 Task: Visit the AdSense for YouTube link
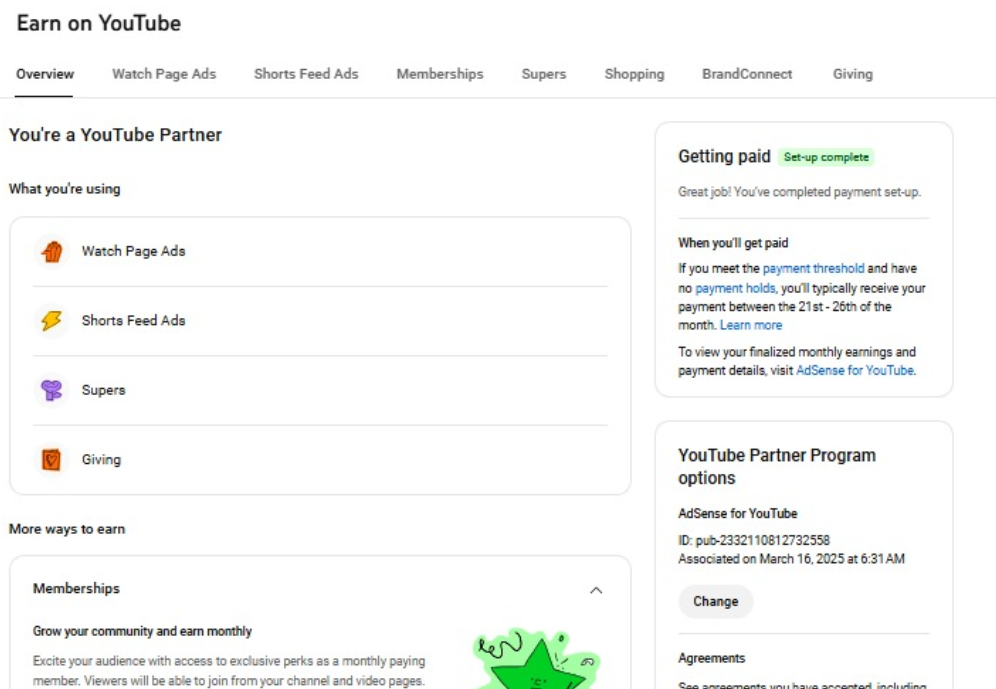[x=856, y=370]
